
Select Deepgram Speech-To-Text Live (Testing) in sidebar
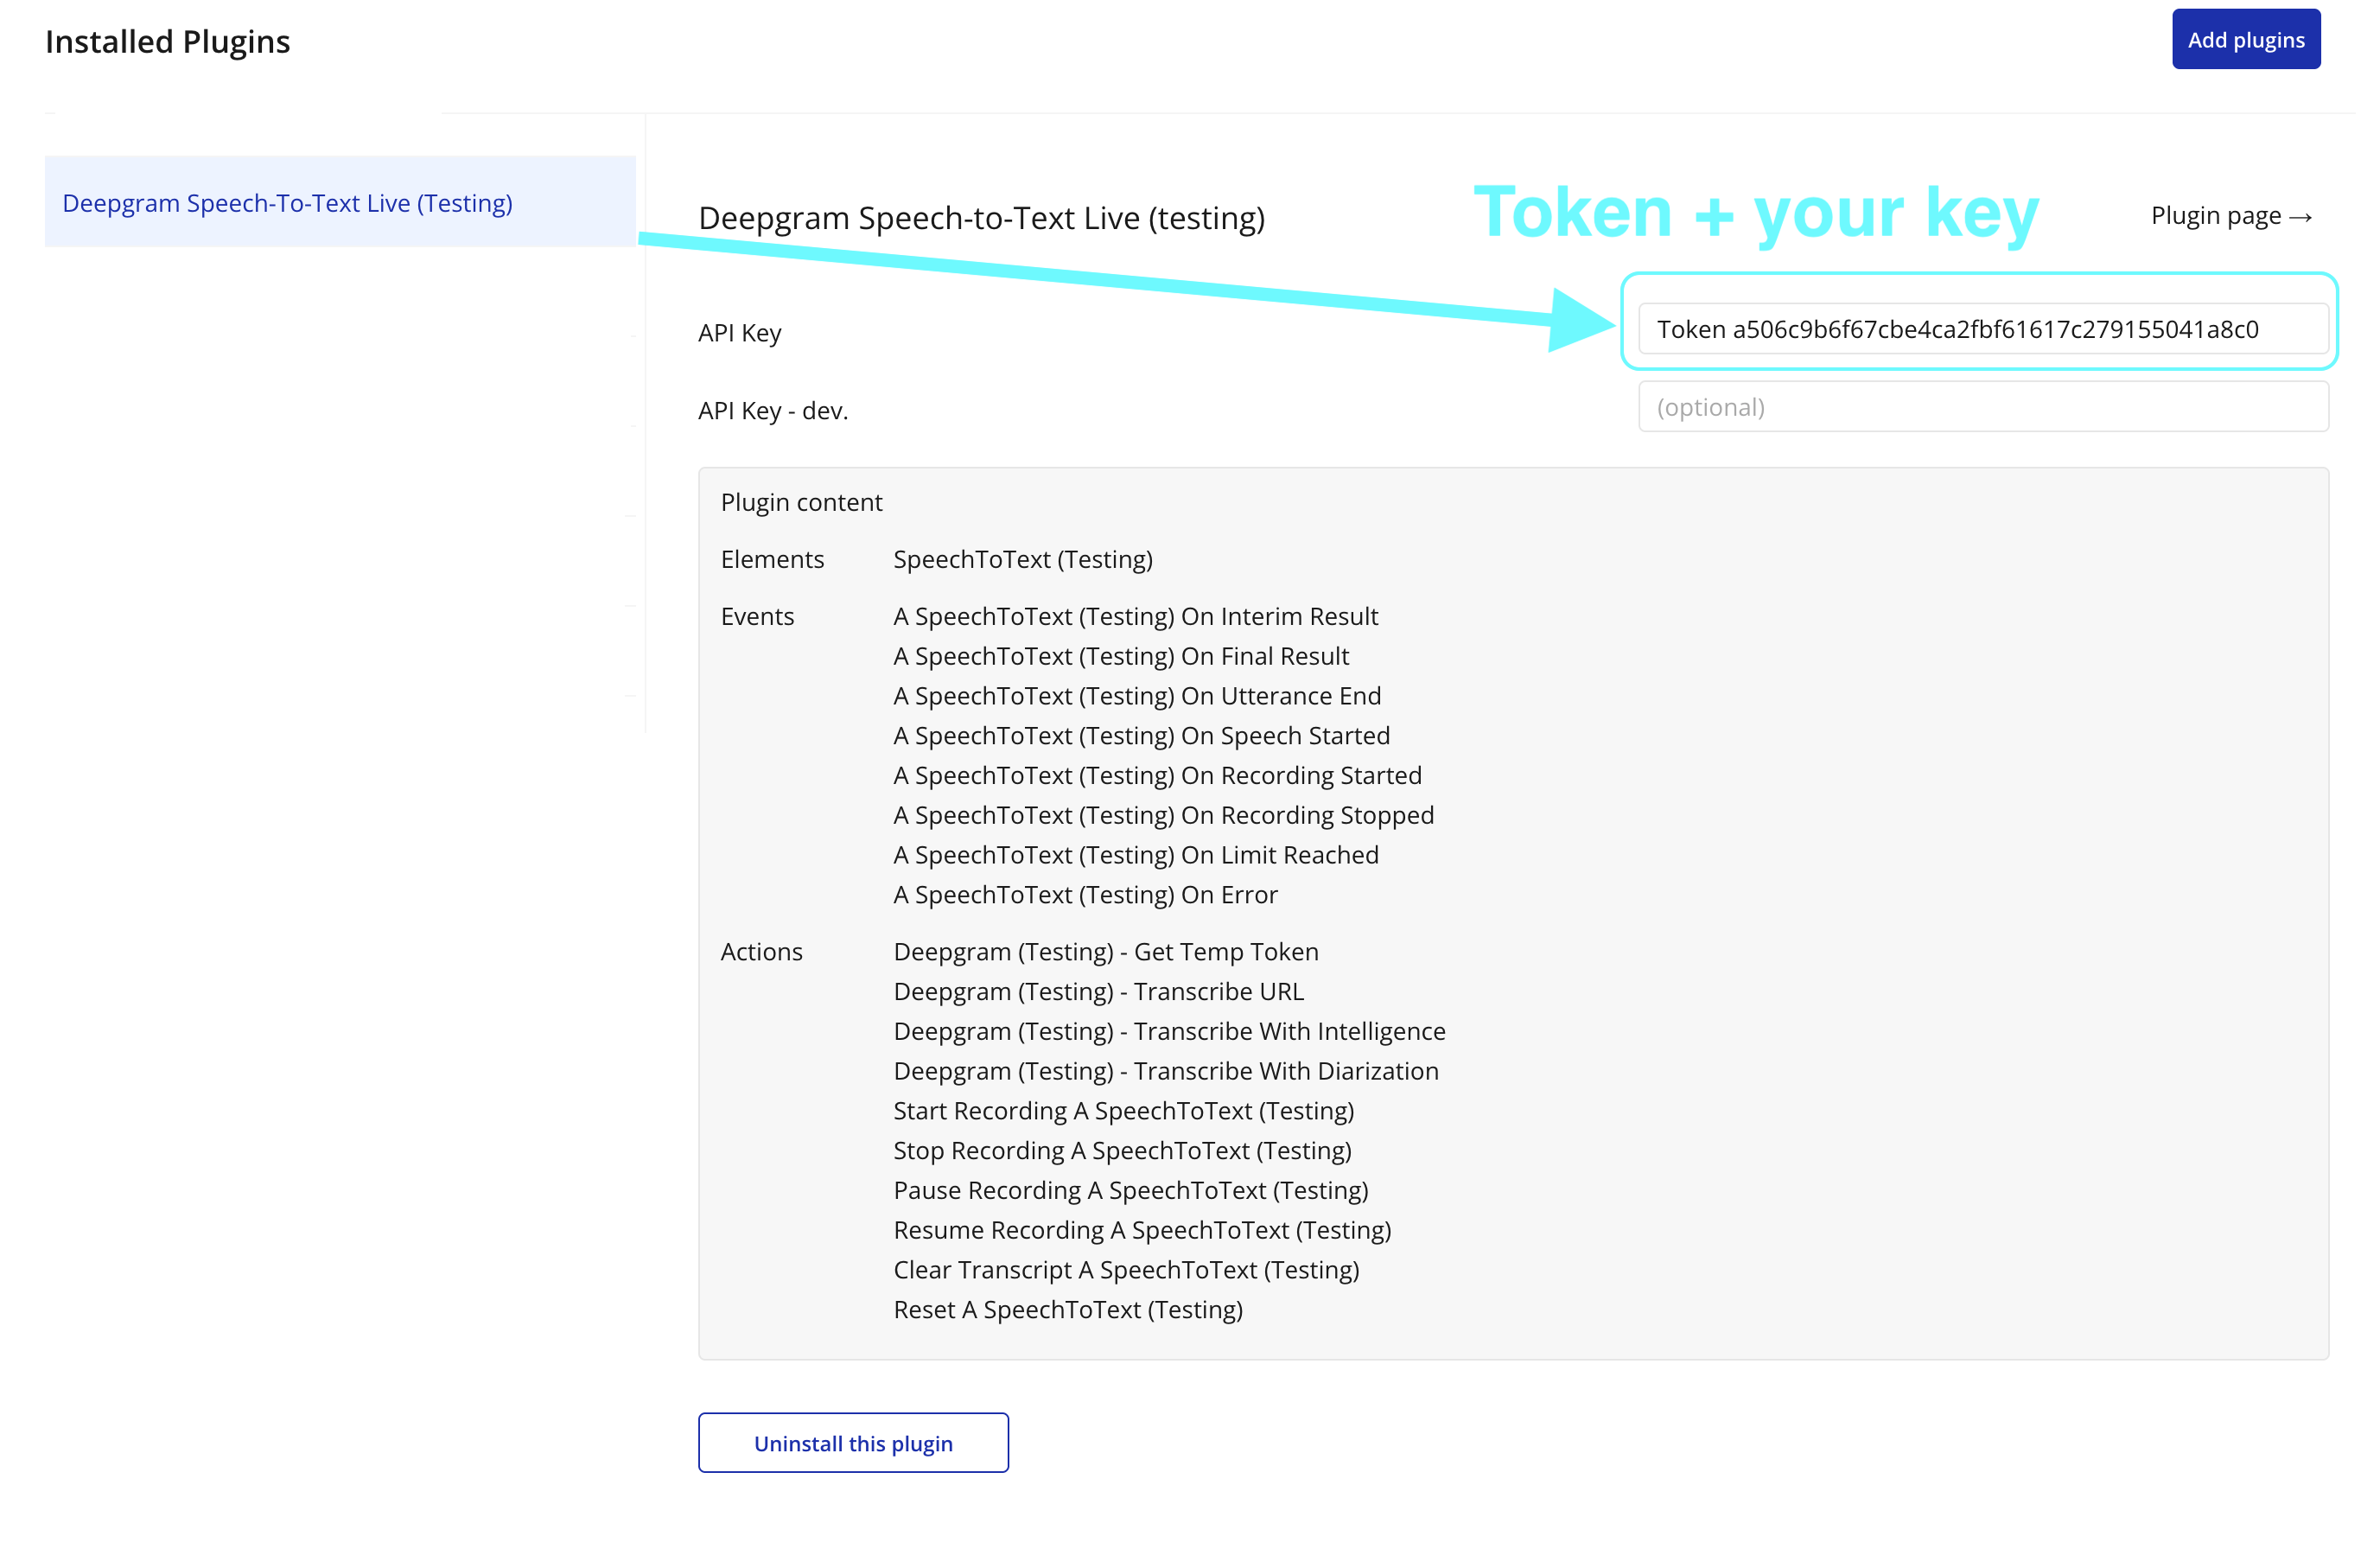click(x=287, y=203)
